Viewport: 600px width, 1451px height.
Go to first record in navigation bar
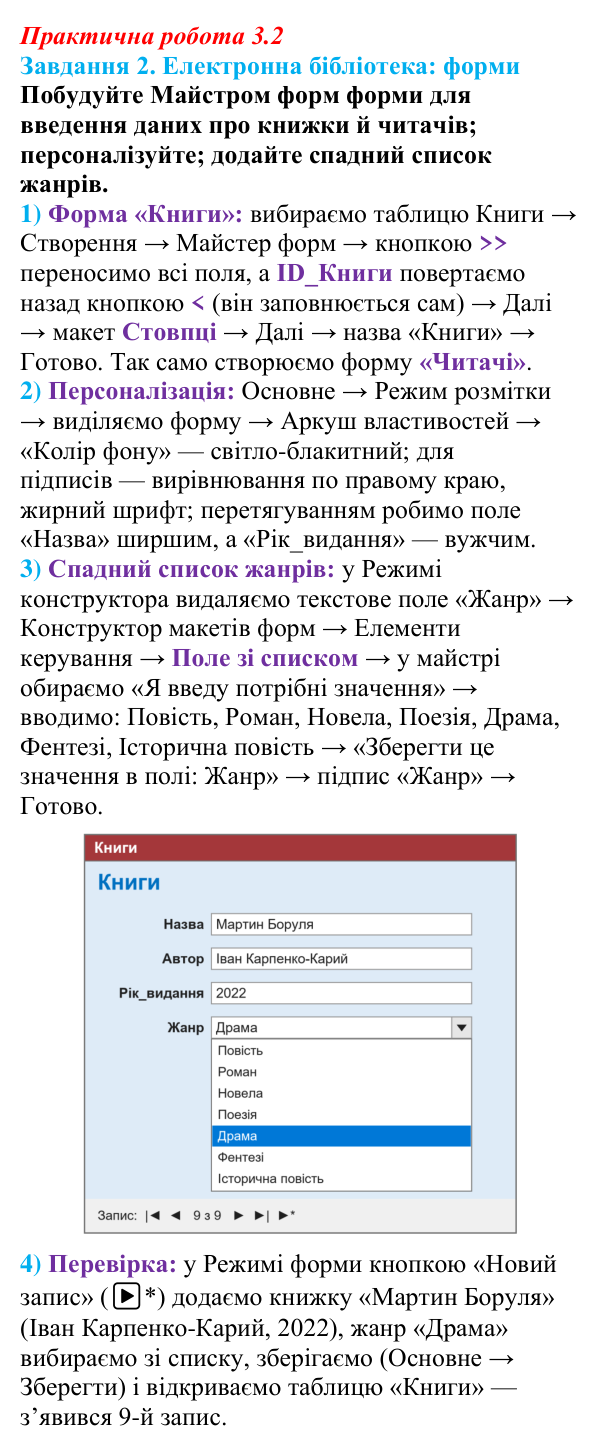pos(153,1216)
